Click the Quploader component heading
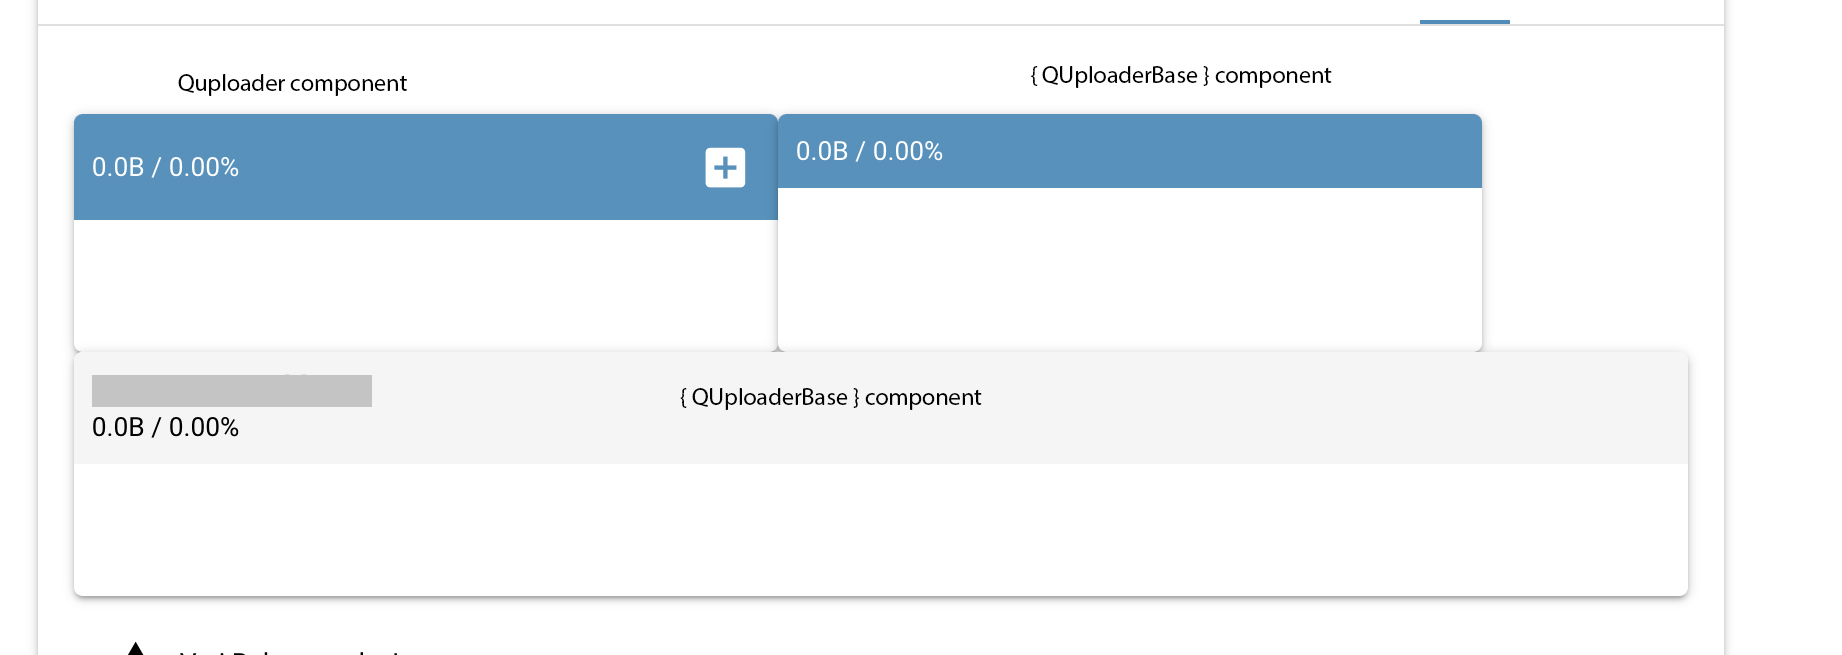Viewport: 1842px width, 655px height. click(x=292, y=83)
